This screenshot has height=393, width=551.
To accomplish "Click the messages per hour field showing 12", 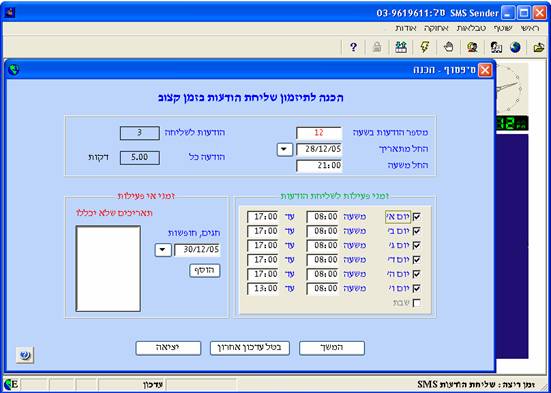I will pos(319,133).
